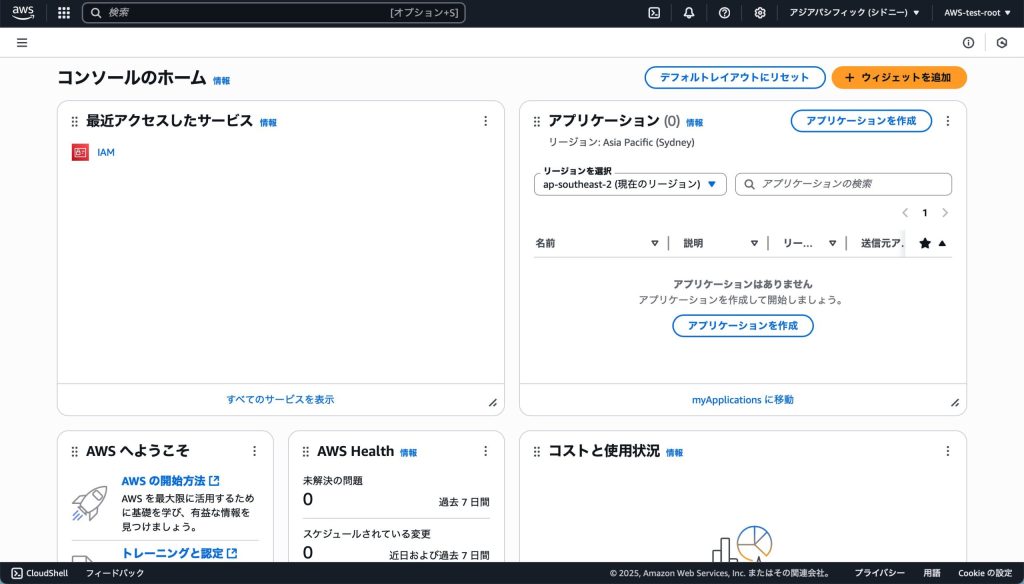Click デフォルトレイアウトにリセット button
The width and height of the screenshot is (1024, 584).
coord(735,77)
